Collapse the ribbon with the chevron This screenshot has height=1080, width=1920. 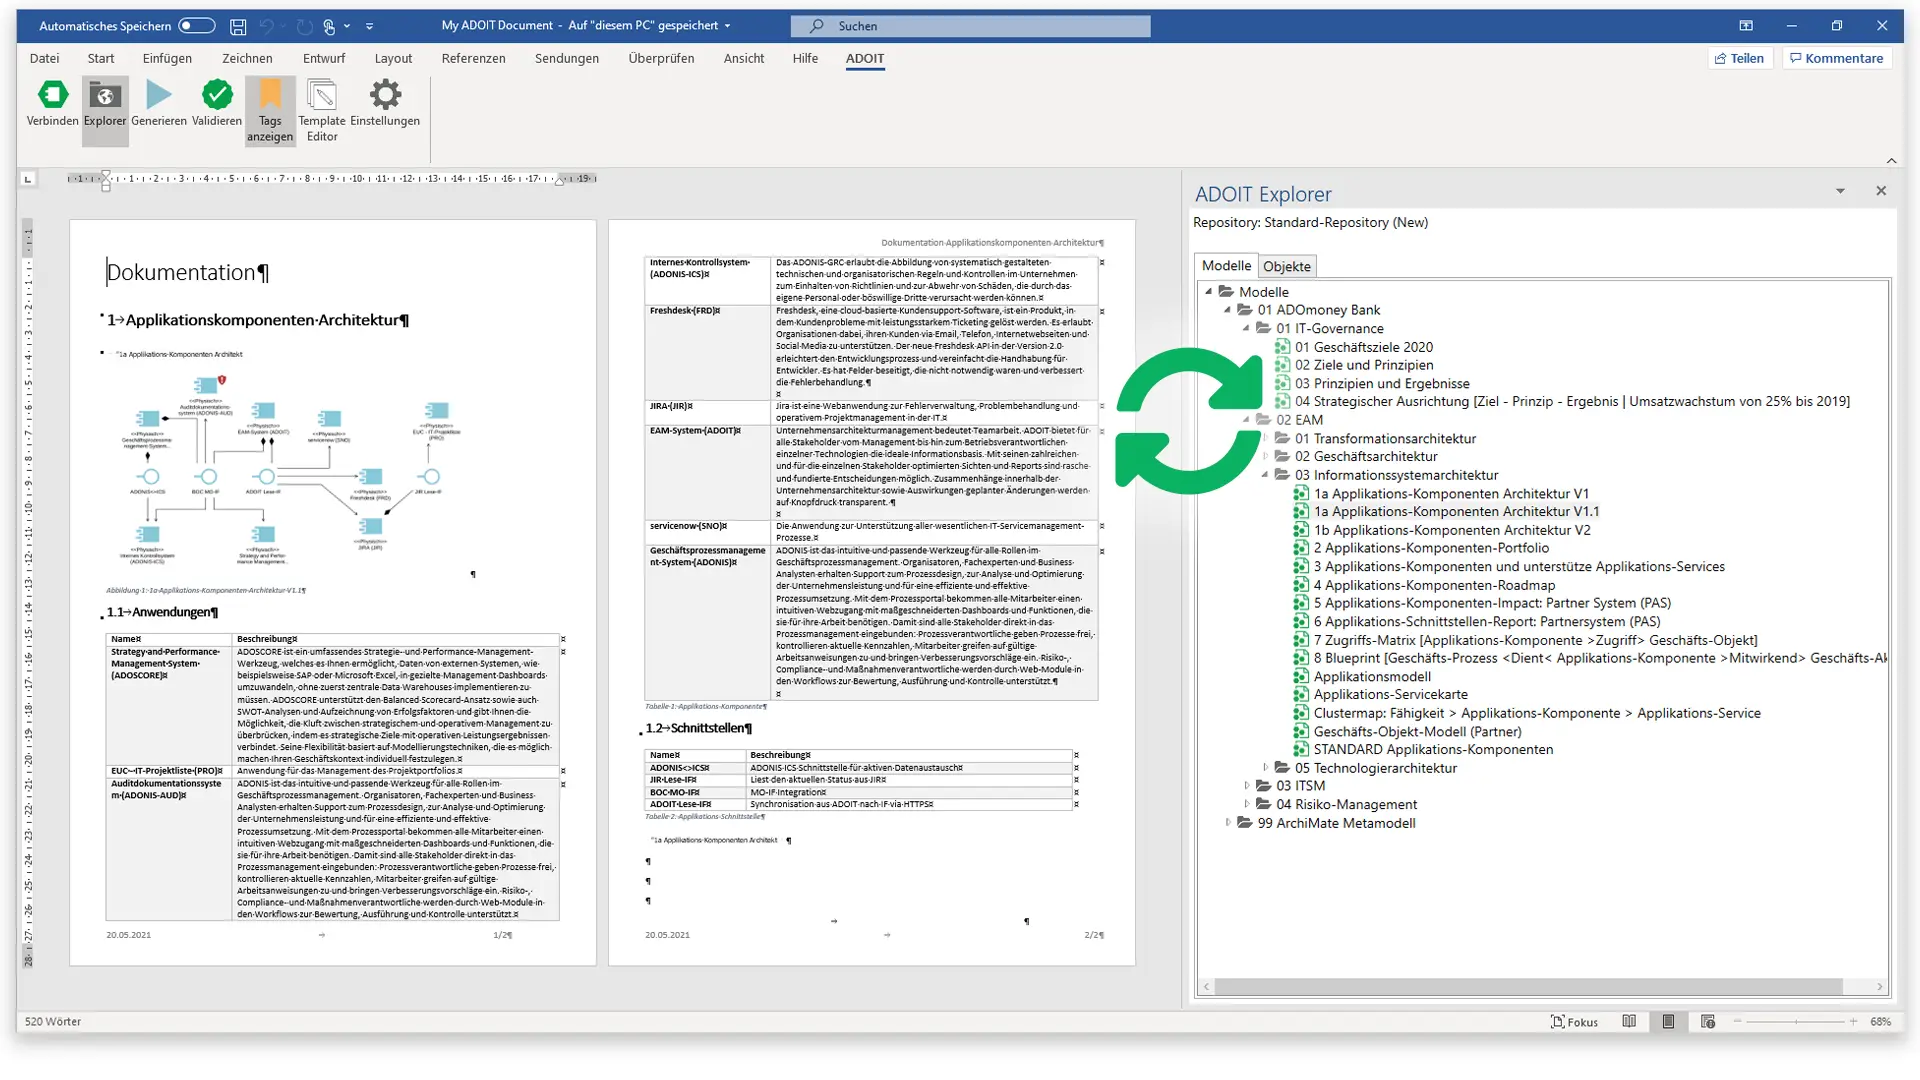pos(1891,161)
